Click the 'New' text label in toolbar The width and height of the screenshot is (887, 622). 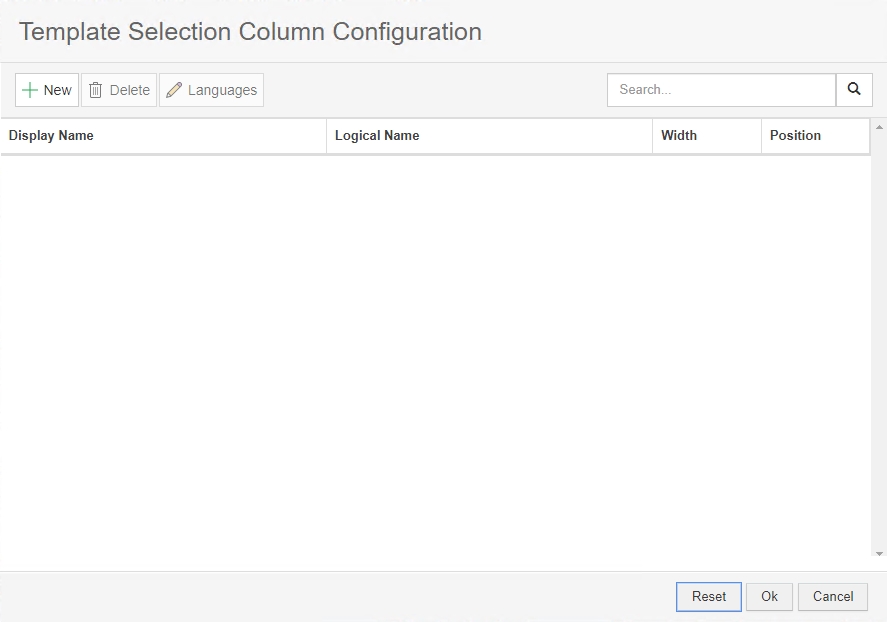(x=58, y=90)
